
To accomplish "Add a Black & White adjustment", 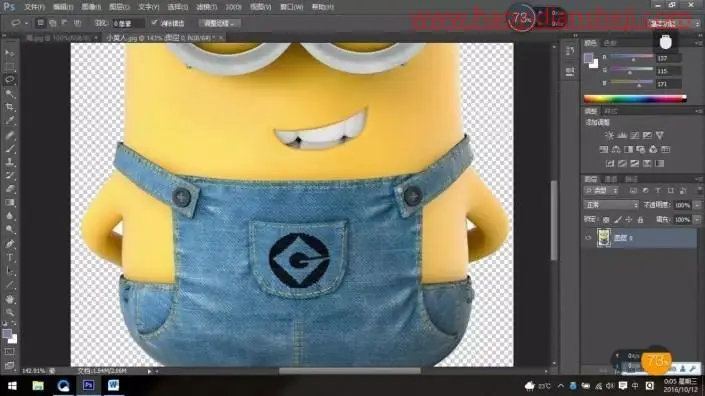I will click(629, 149).
